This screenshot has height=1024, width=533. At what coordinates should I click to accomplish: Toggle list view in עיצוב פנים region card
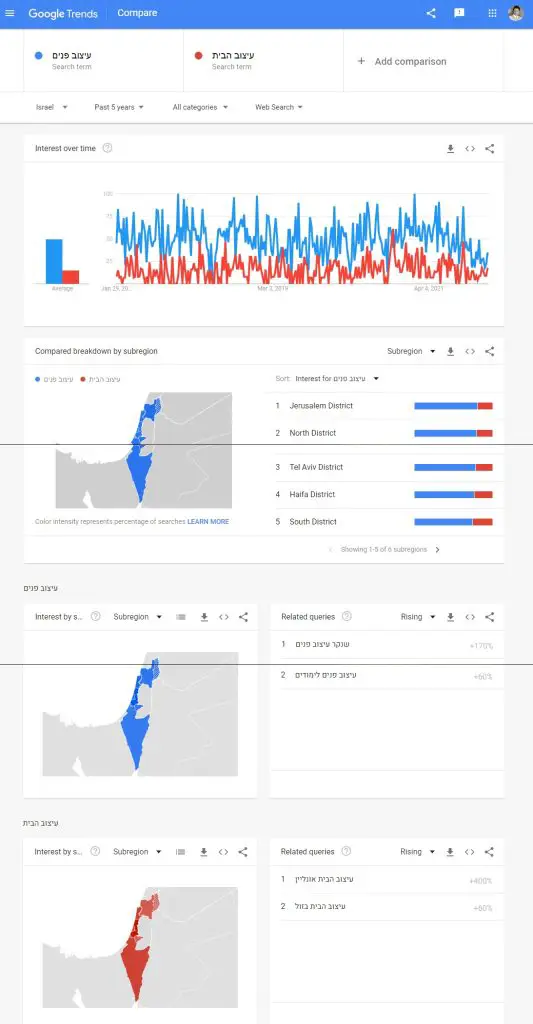point(181,617)
